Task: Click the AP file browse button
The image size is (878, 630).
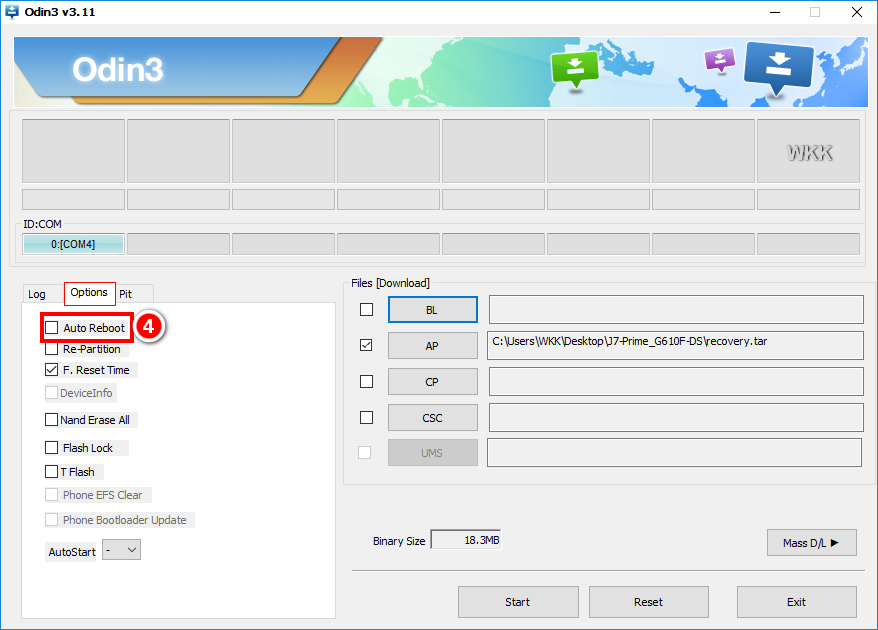Action: [x=432, y=346]
